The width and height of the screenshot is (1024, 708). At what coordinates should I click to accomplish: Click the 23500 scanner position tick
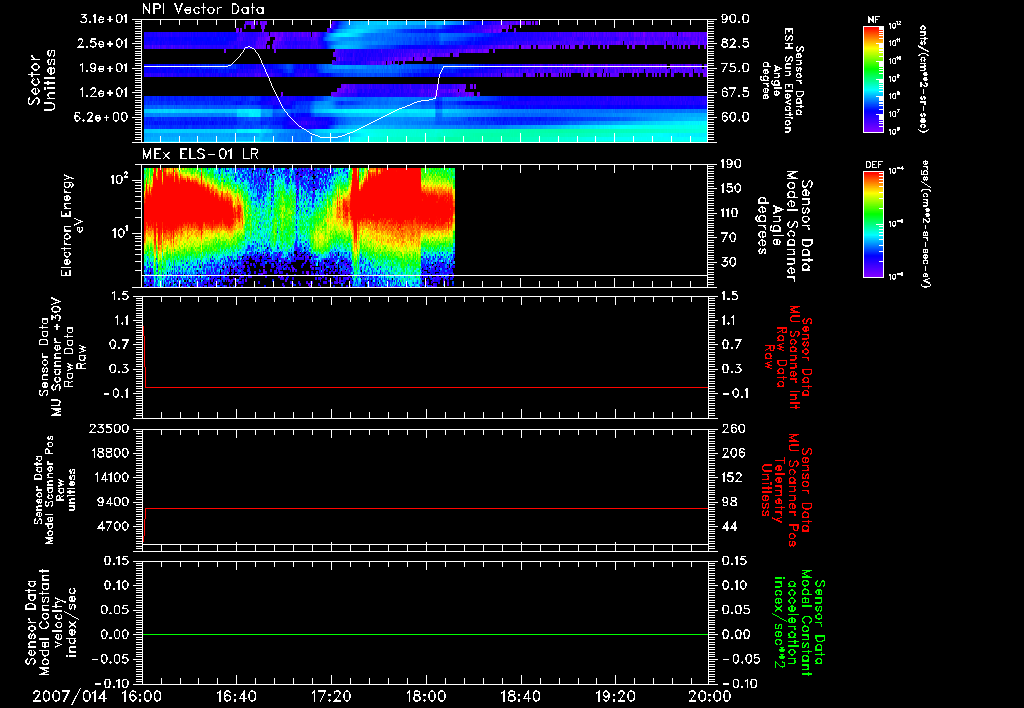pos(109,428)
